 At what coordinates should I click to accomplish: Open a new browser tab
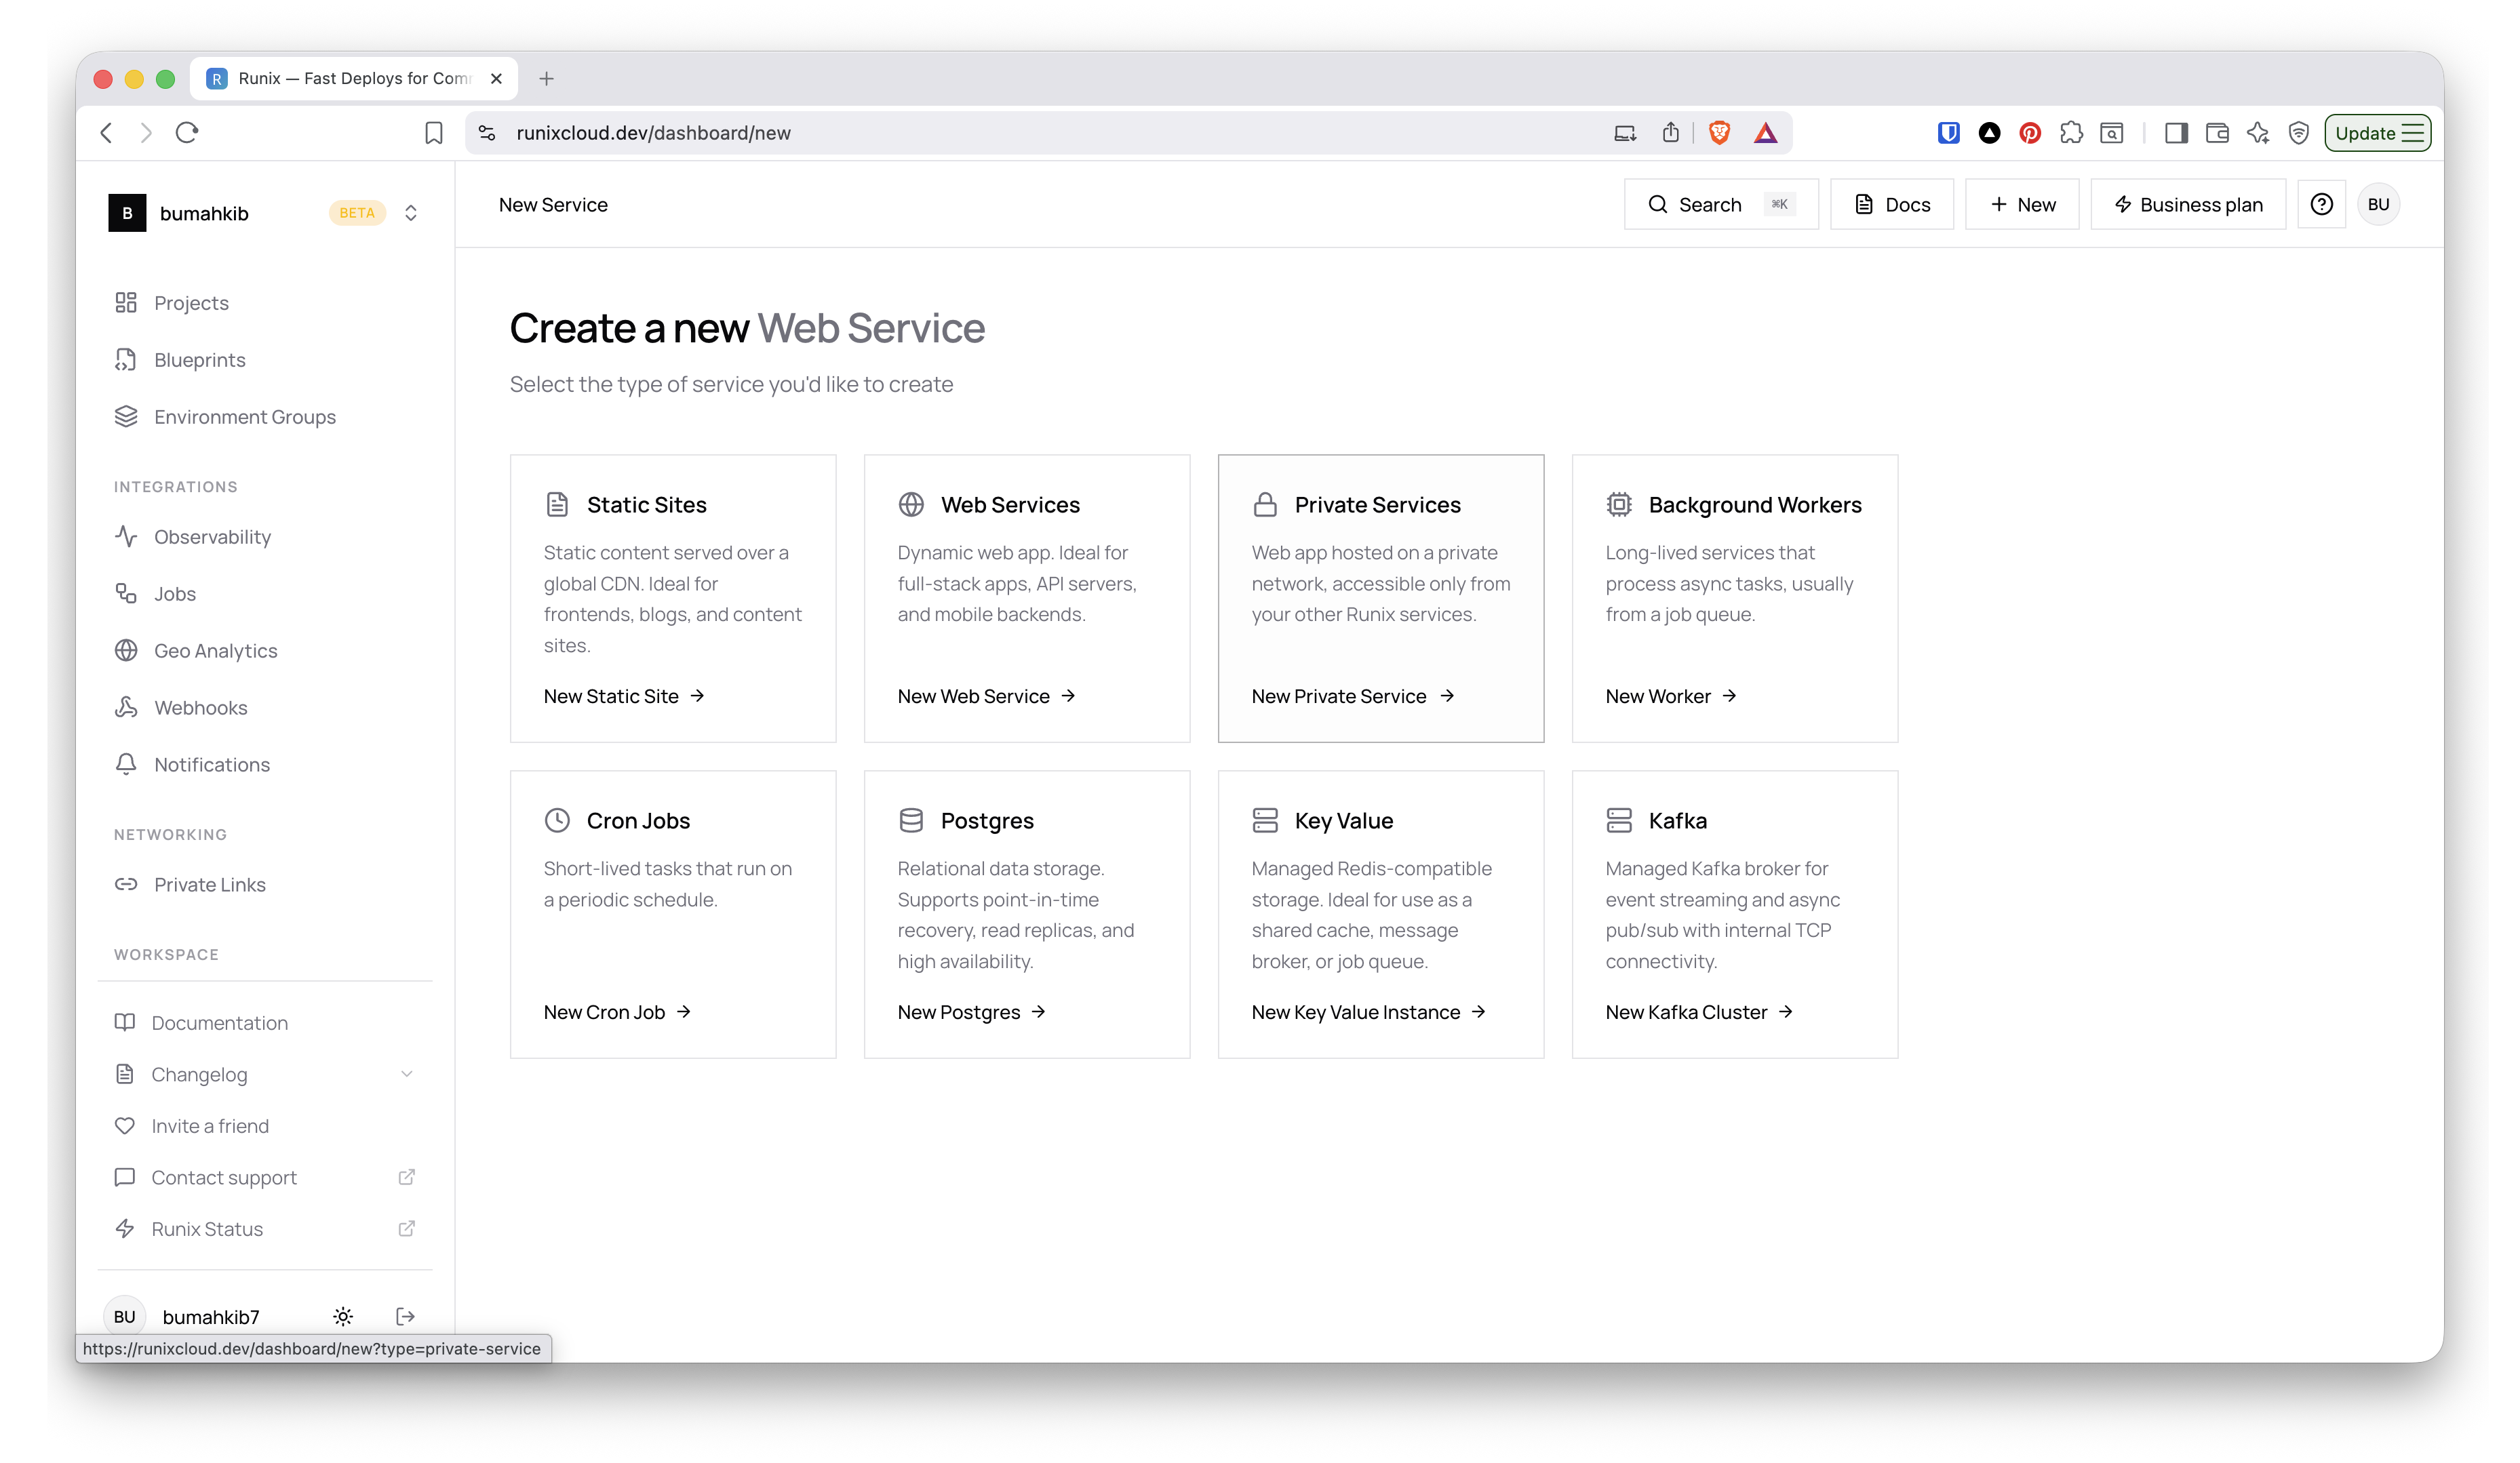[546, 79]
